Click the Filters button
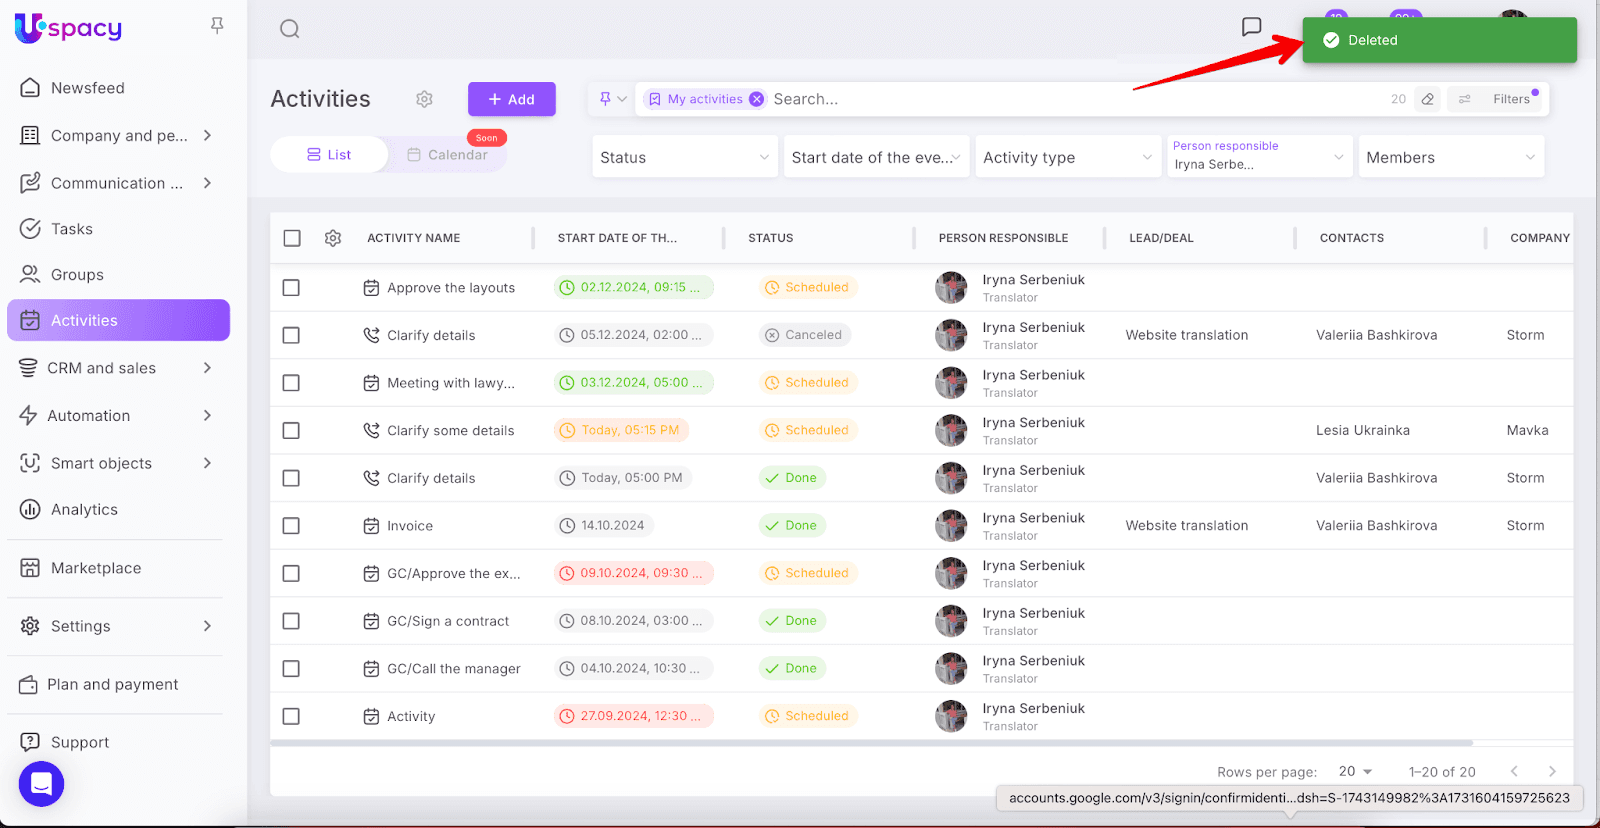Viewport: 1600px width, 828px height. pyautogui.click(x=1498, y=99)
